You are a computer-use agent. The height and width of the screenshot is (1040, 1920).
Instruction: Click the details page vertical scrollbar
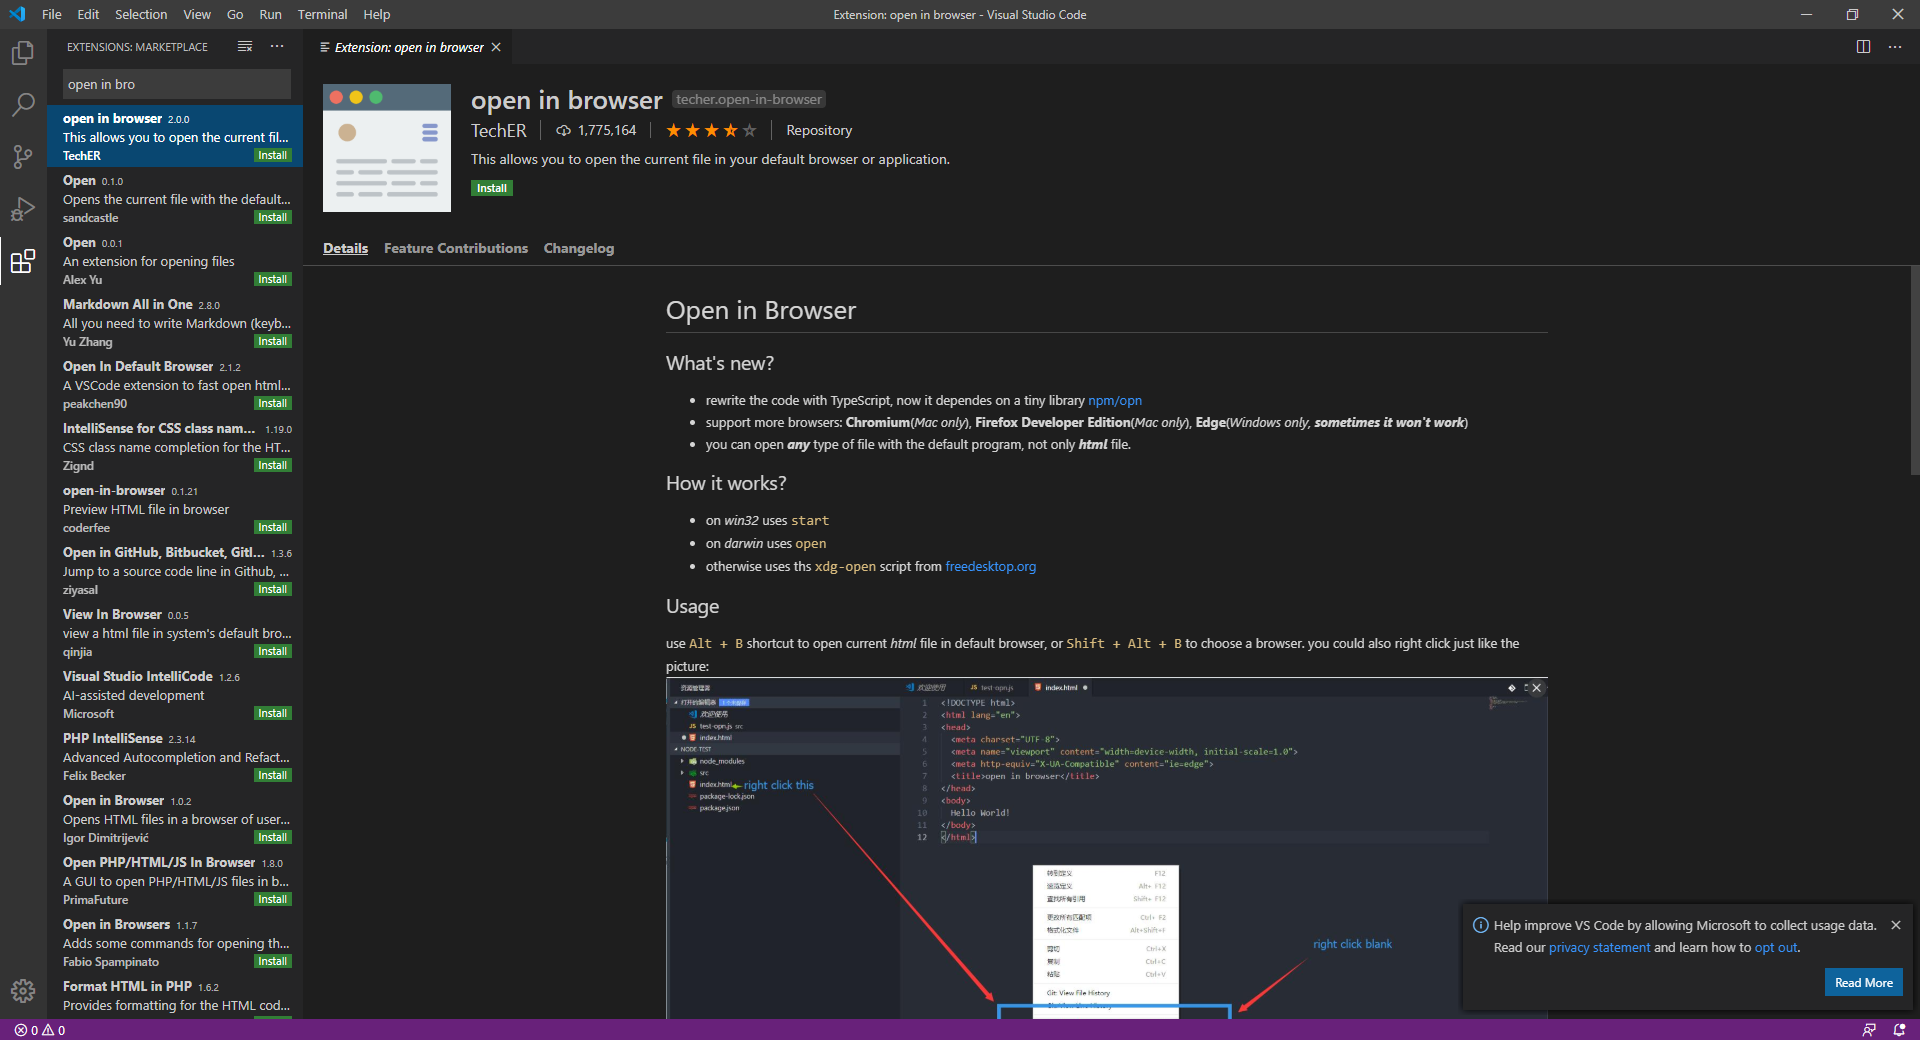pyautogui.click(x=1913, y=370)
